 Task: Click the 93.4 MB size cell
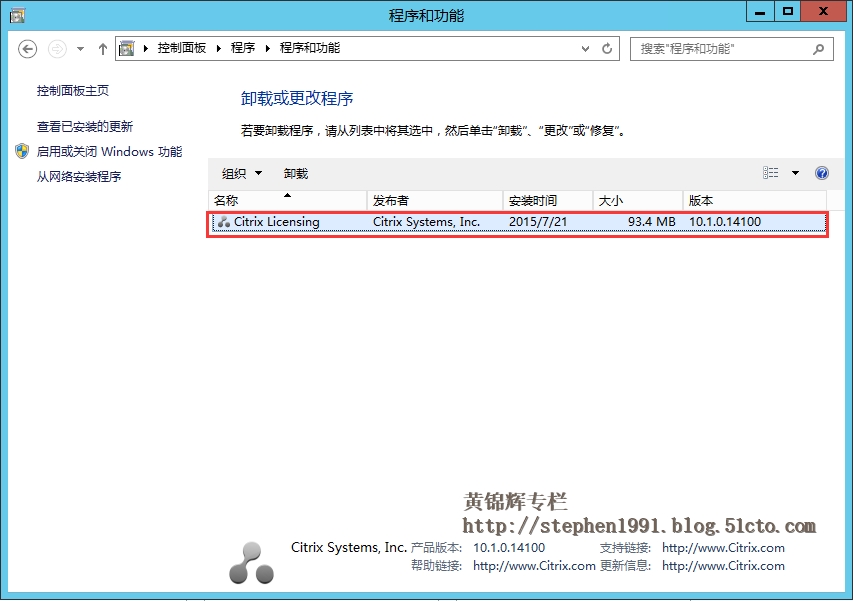click(652, 222)
